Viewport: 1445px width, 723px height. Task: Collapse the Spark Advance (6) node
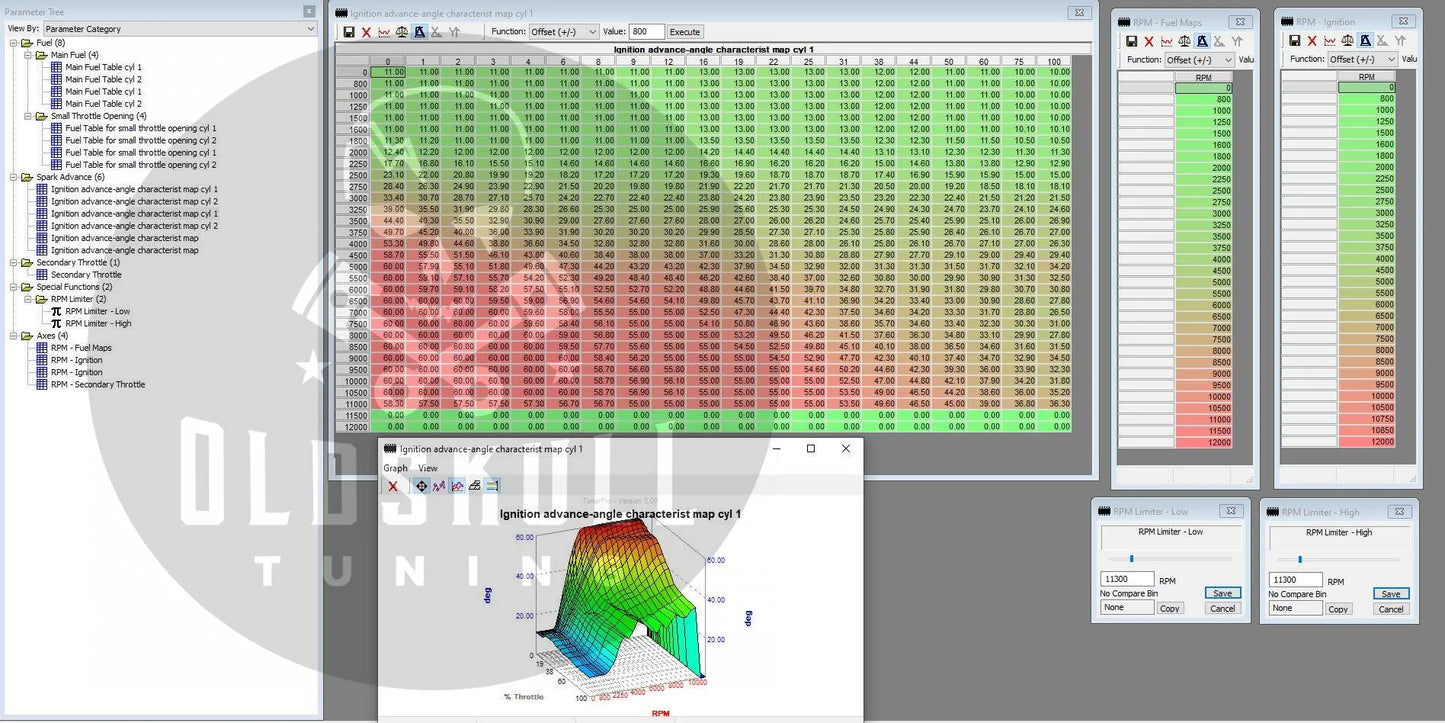pyautogui.click(x=14, y=177)
